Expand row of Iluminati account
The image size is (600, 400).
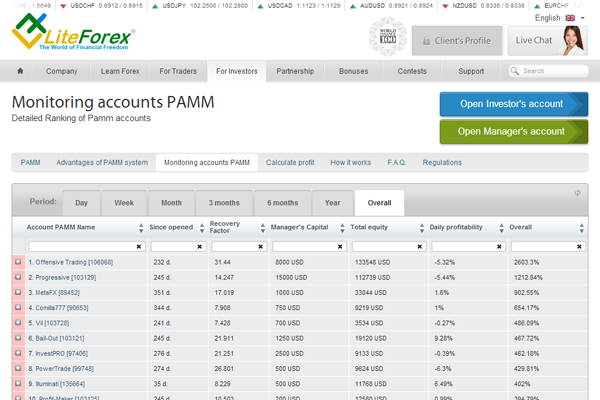(x=18, y=384)
